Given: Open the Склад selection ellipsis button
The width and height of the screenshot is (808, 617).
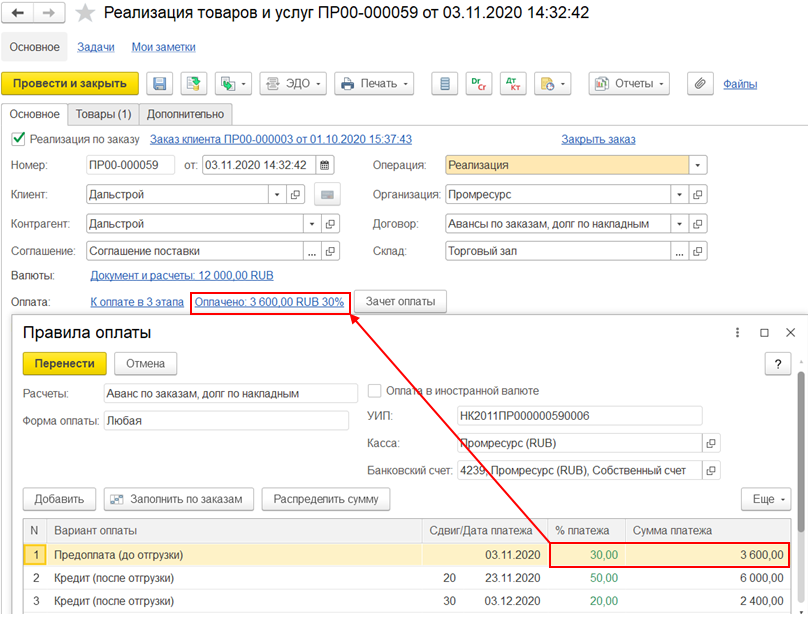Looking at the screenshot, I should 680,252.
